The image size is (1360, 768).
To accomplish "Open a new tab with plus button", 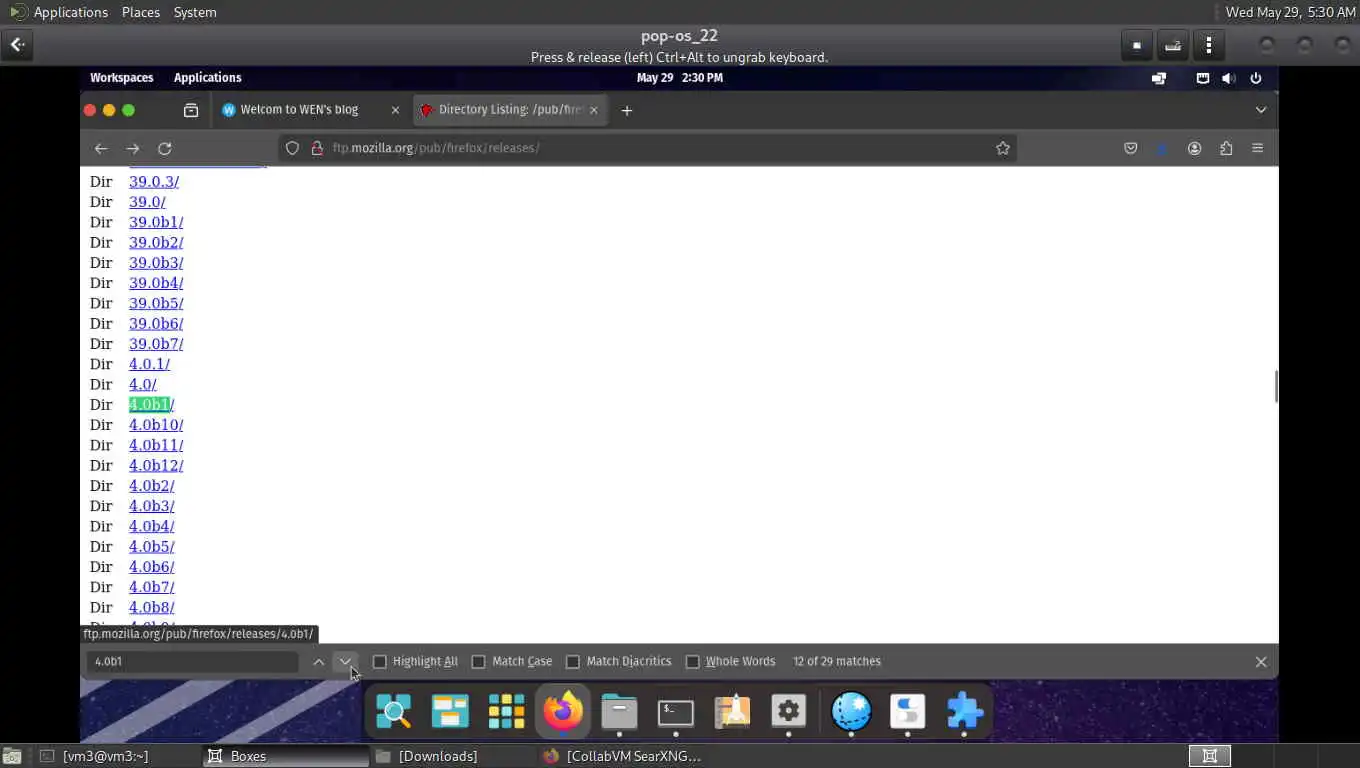I will pyautogui.click(x=627, y=110).
